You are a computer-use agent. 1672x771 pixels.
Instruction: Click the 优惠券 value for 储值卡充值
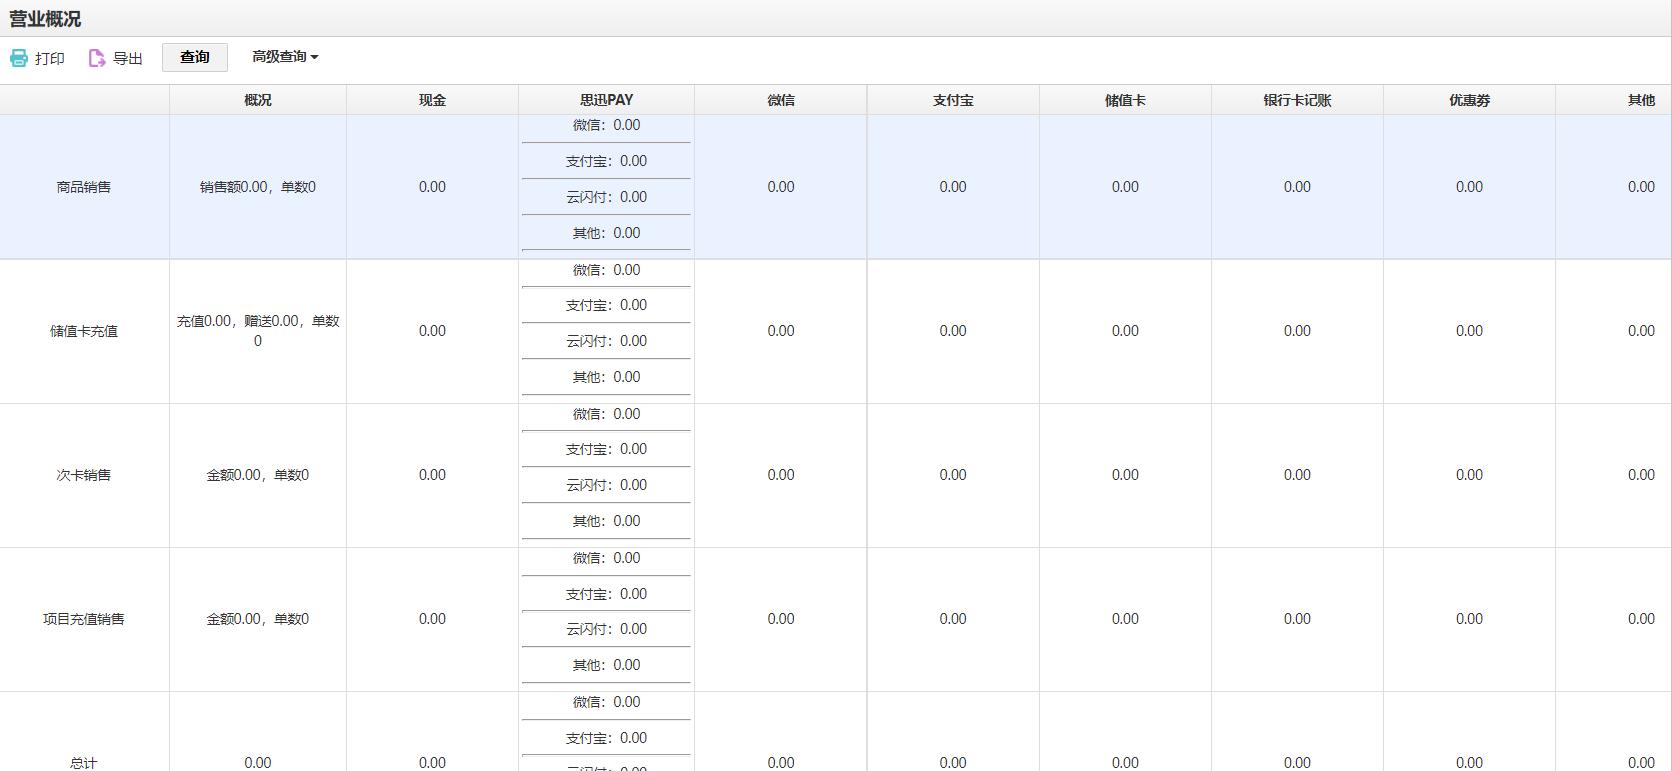pyautogui.click(x=1469, y=331)
